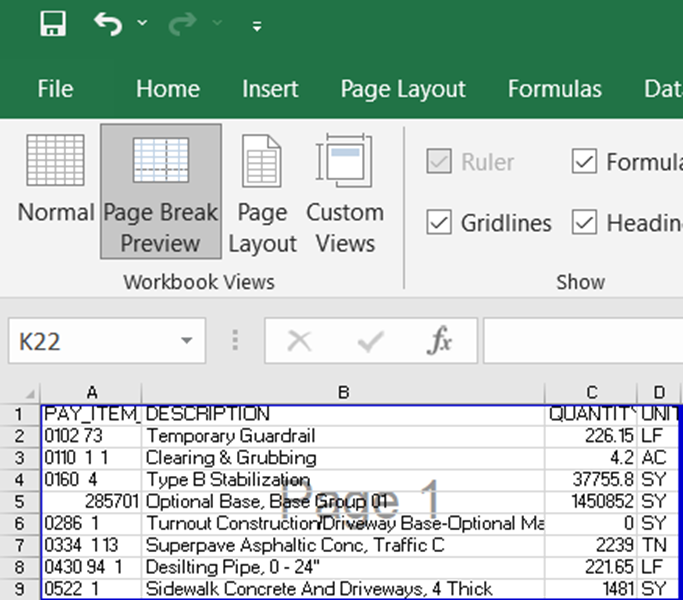
Task: Open the Page Layout ribbon tab
Action: [x=403, y=90]
